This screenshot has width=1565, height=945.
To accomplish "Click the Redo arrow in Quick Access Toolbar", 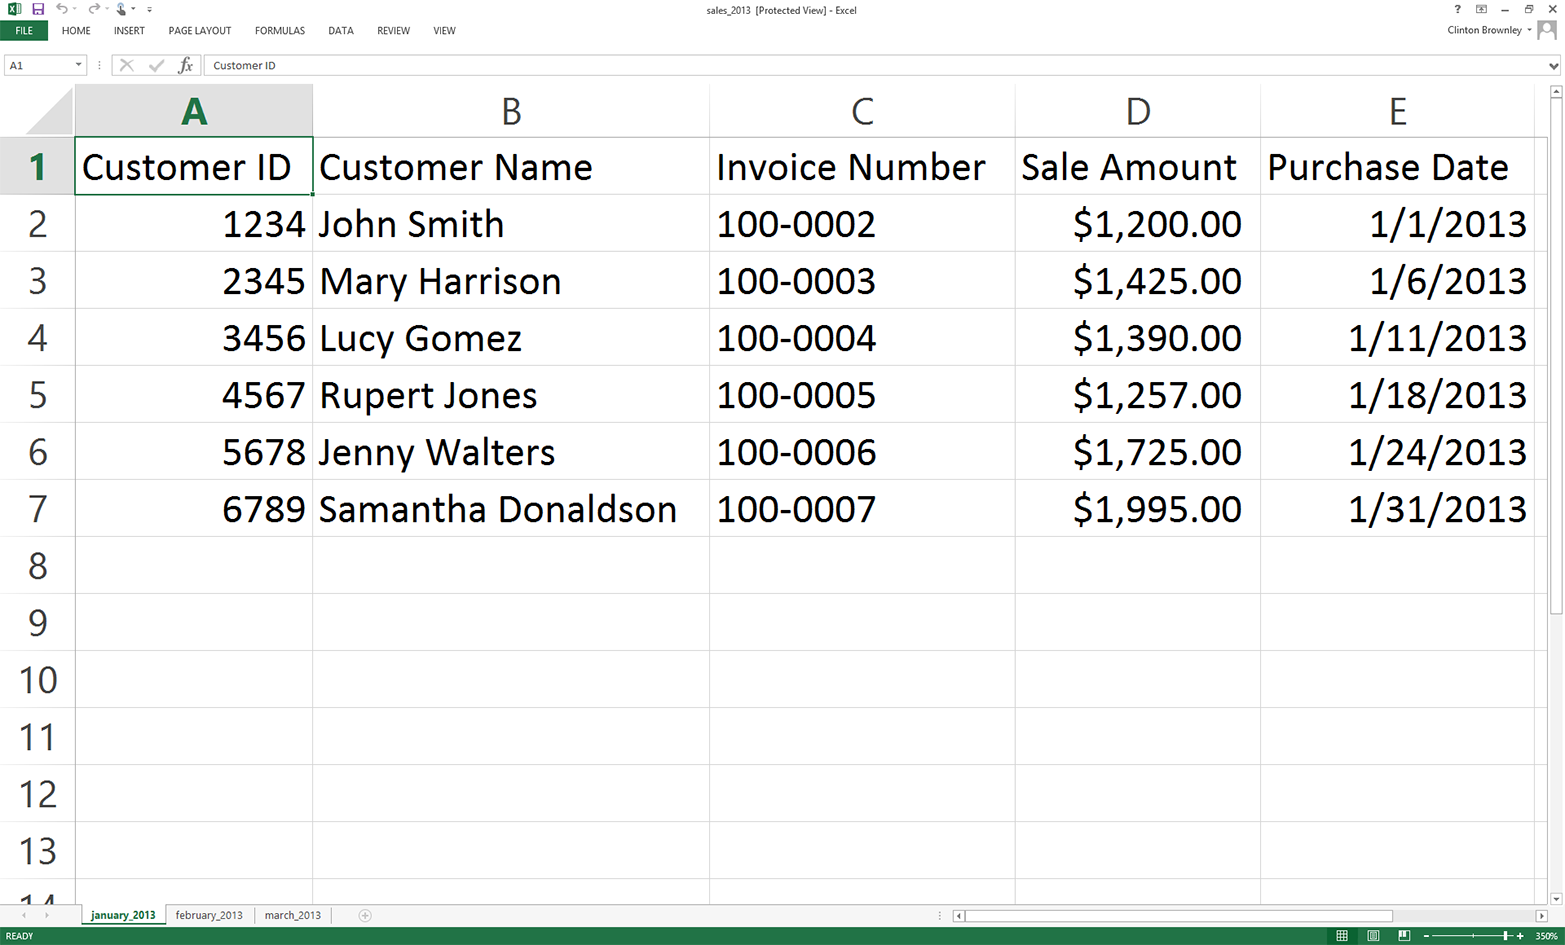I will click(93, 9).
